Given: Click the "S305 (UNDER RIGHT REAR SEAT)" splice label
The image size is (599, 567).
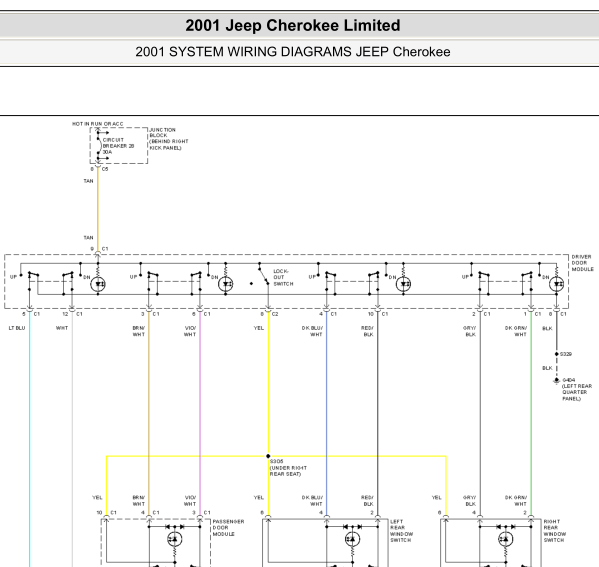Looking at the screenshot, I should 288,468.
